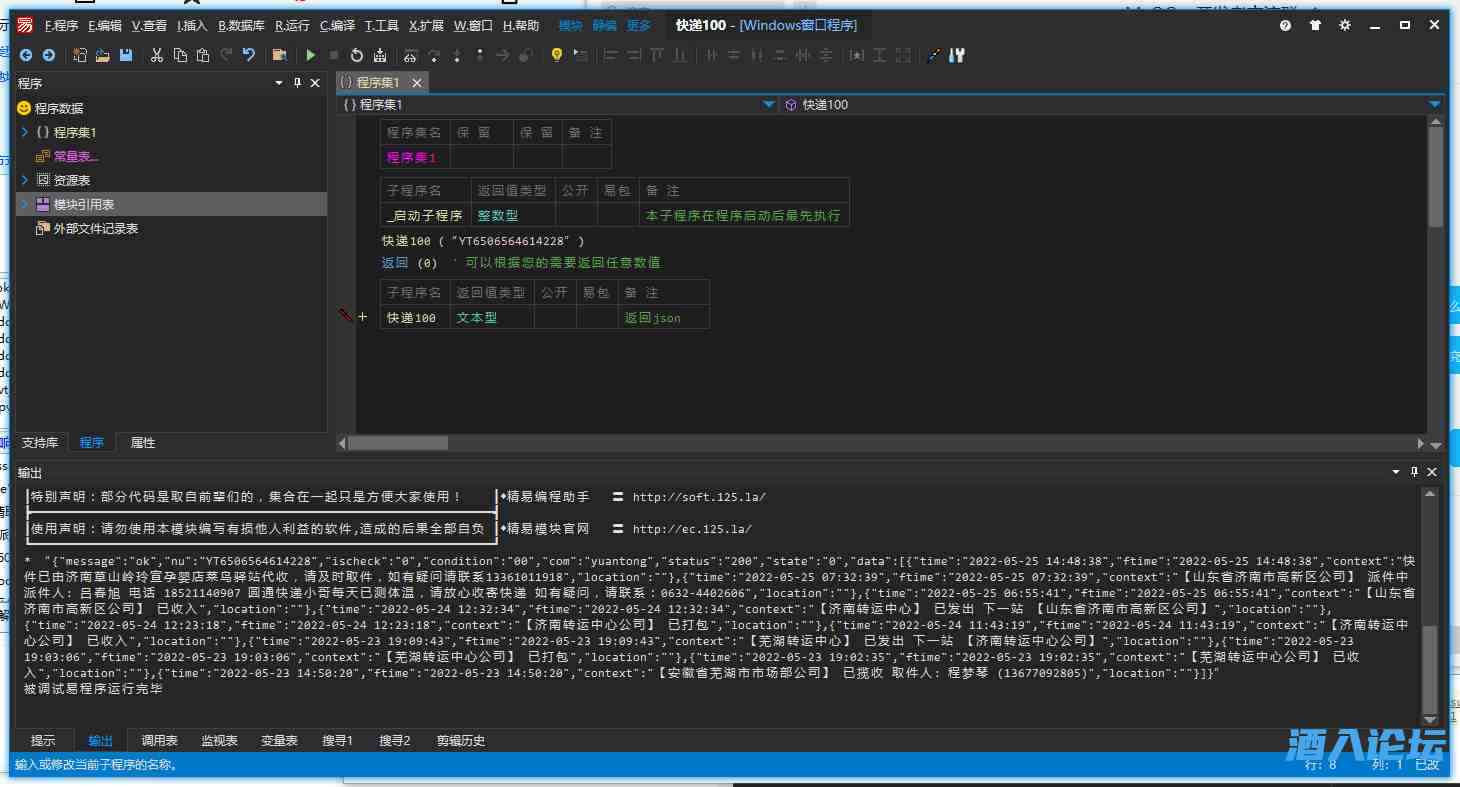The height and width of the screenshot is (787, 1460).
Task: Switch to the 监视表 tab
Action: pyautogui.click(x=219, y=741)
